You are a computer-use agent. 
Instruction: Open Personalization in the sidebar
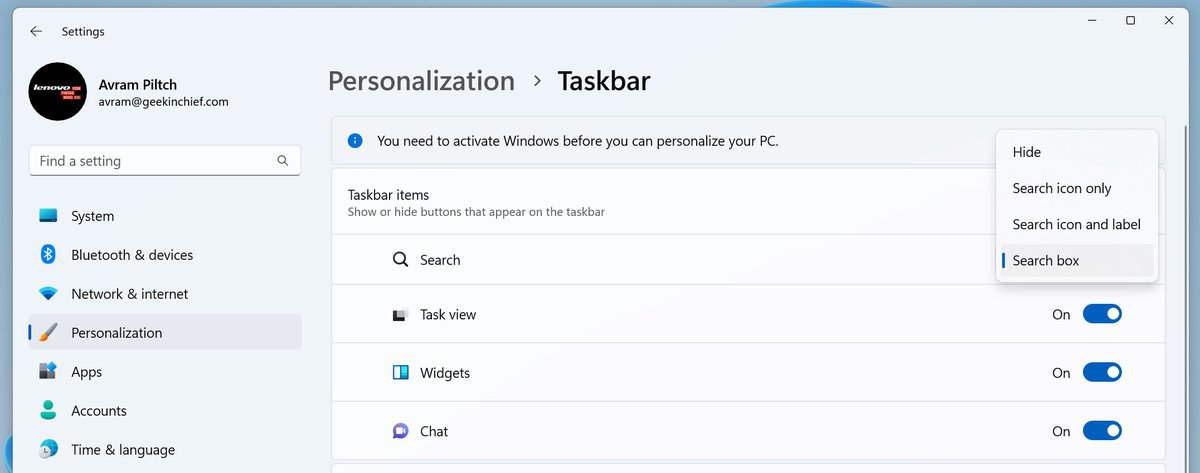tap(116, 333)
